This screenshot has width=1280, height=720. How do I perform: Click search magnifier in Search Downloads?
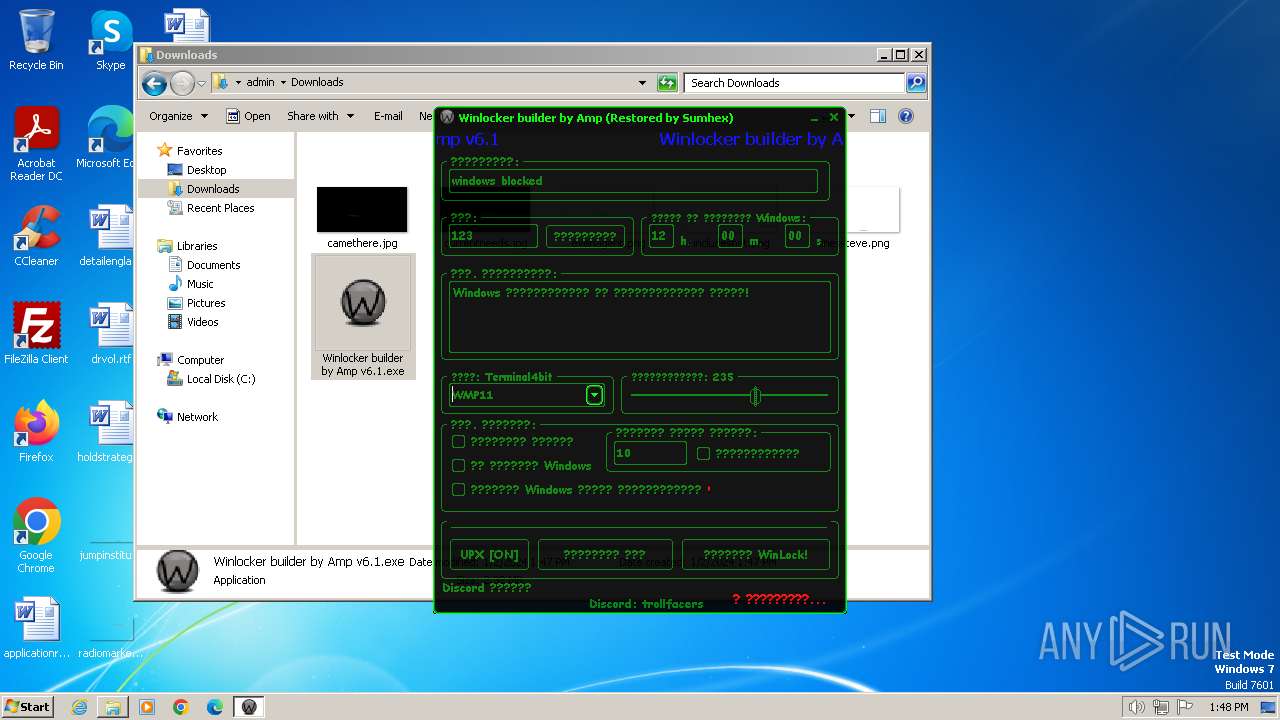pyautogui.click(x=916, y=83)
